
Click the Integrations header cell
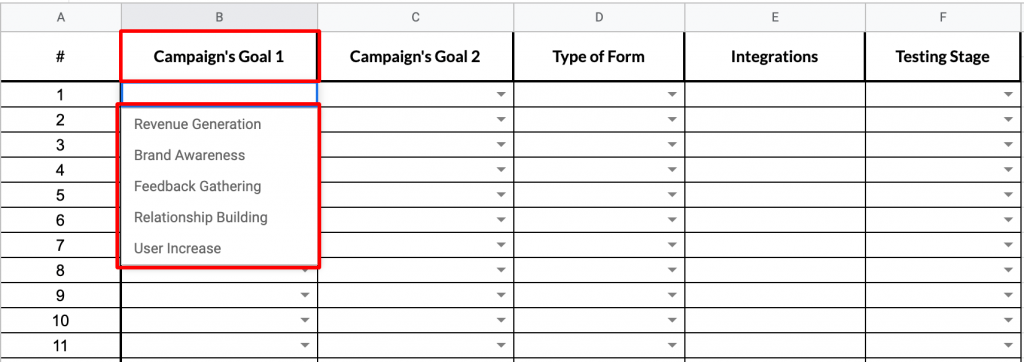point(775,56)
